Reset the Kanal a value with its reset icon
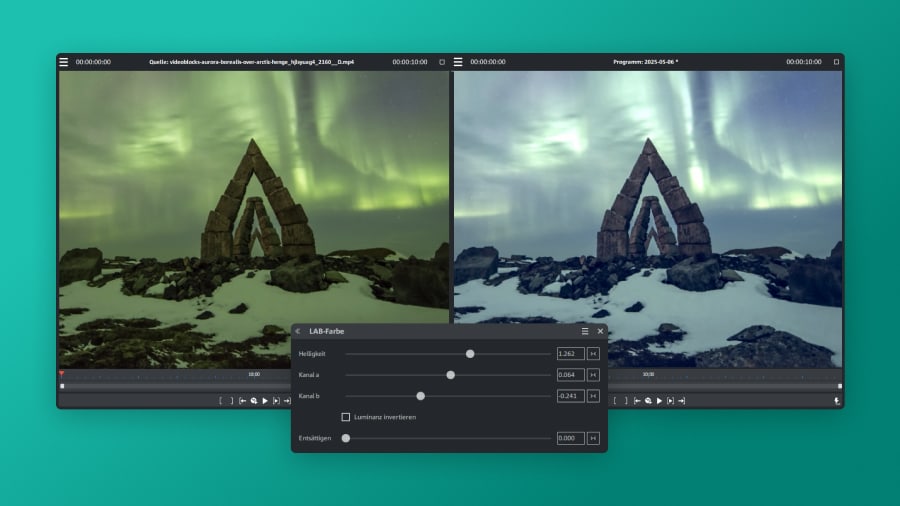 (x=593, y=375)
